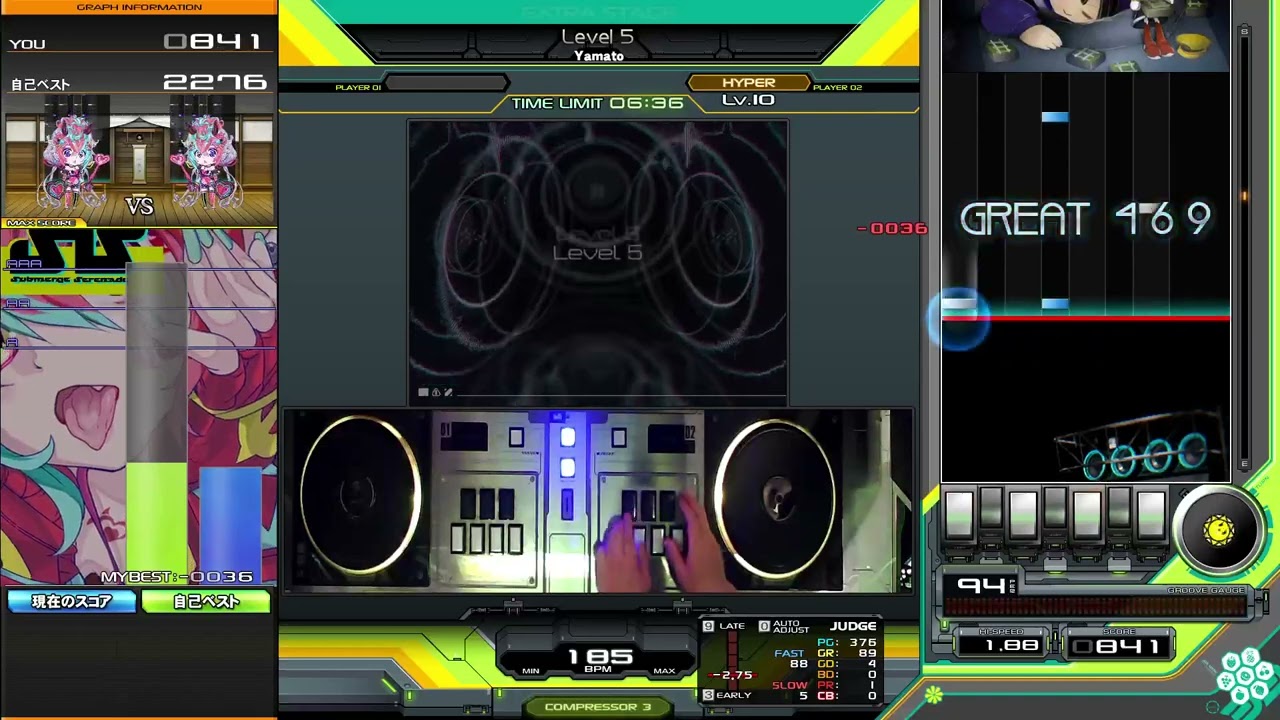Click the 現在のスコア blue label
This screenshot has width=1280, height=720.
coord(71,601)
